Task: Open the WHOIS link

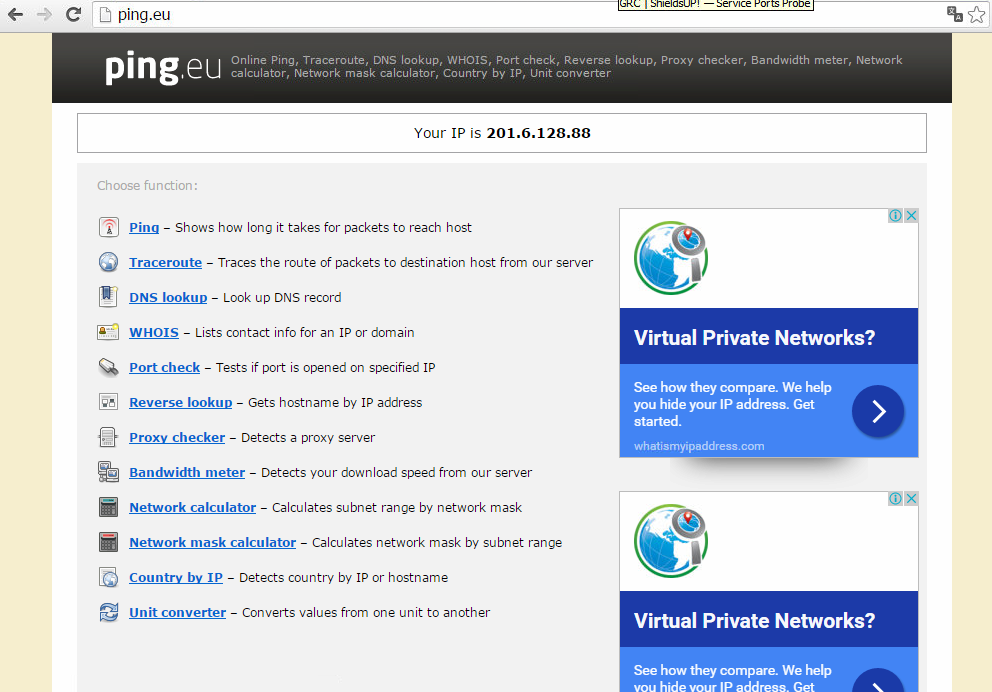Action: tap(154, 332)
